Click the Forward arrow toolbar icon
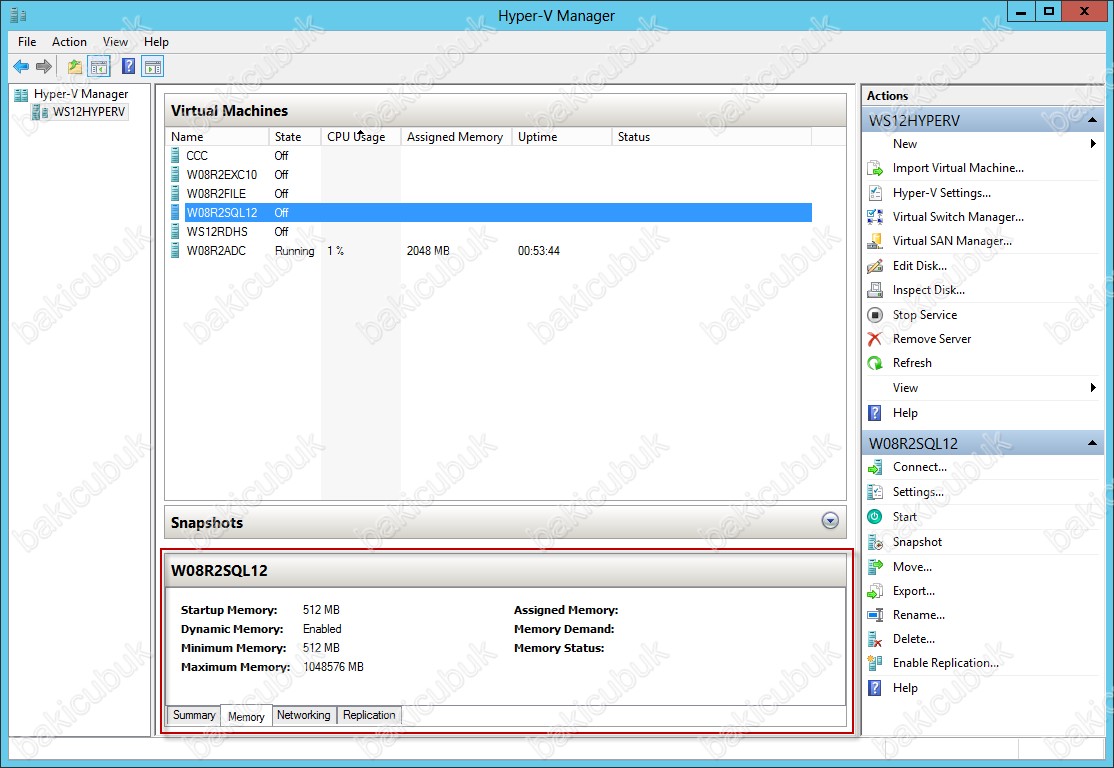 44,67
